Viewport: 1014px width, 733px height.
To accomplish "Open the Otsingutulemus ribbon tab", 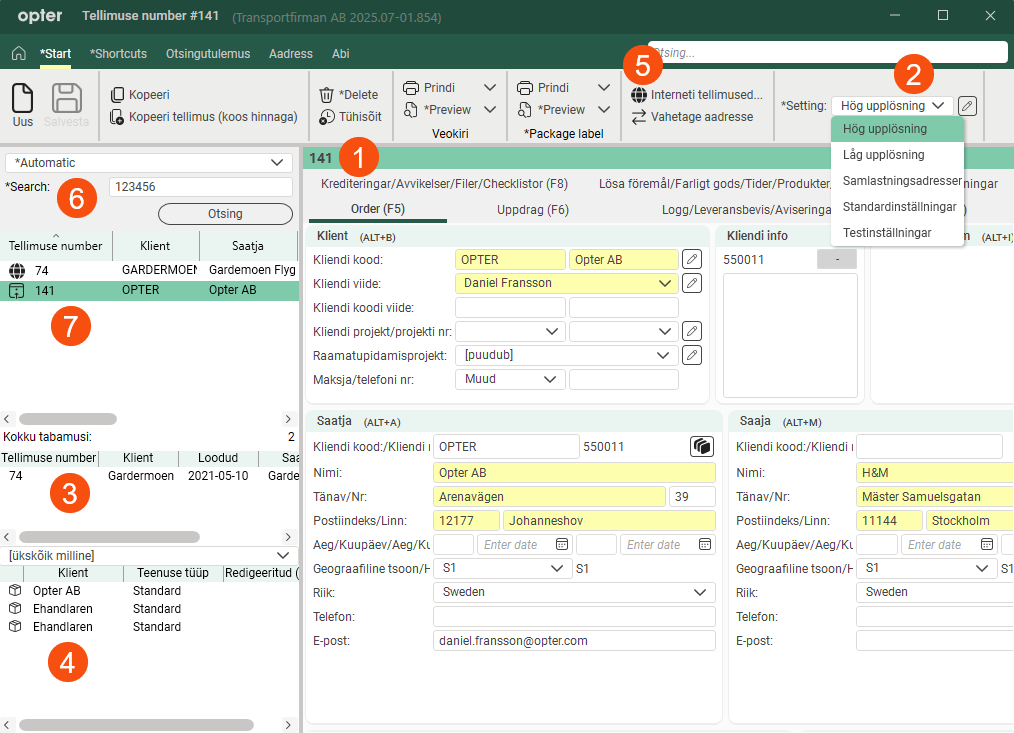I will point(207,54).
